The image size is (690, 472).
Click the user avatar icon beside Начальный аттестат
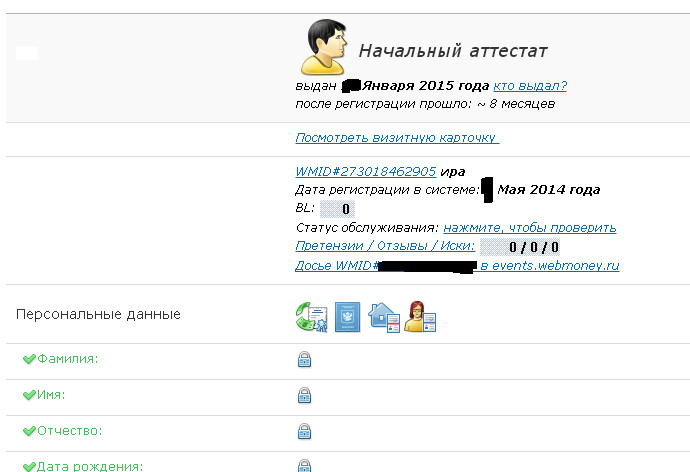pos(324,47)
